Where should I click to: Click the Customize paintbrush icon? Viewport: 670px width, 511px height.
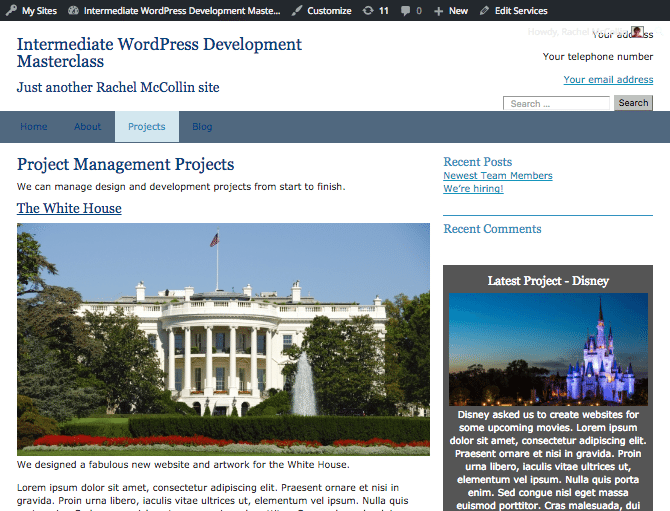297,10
